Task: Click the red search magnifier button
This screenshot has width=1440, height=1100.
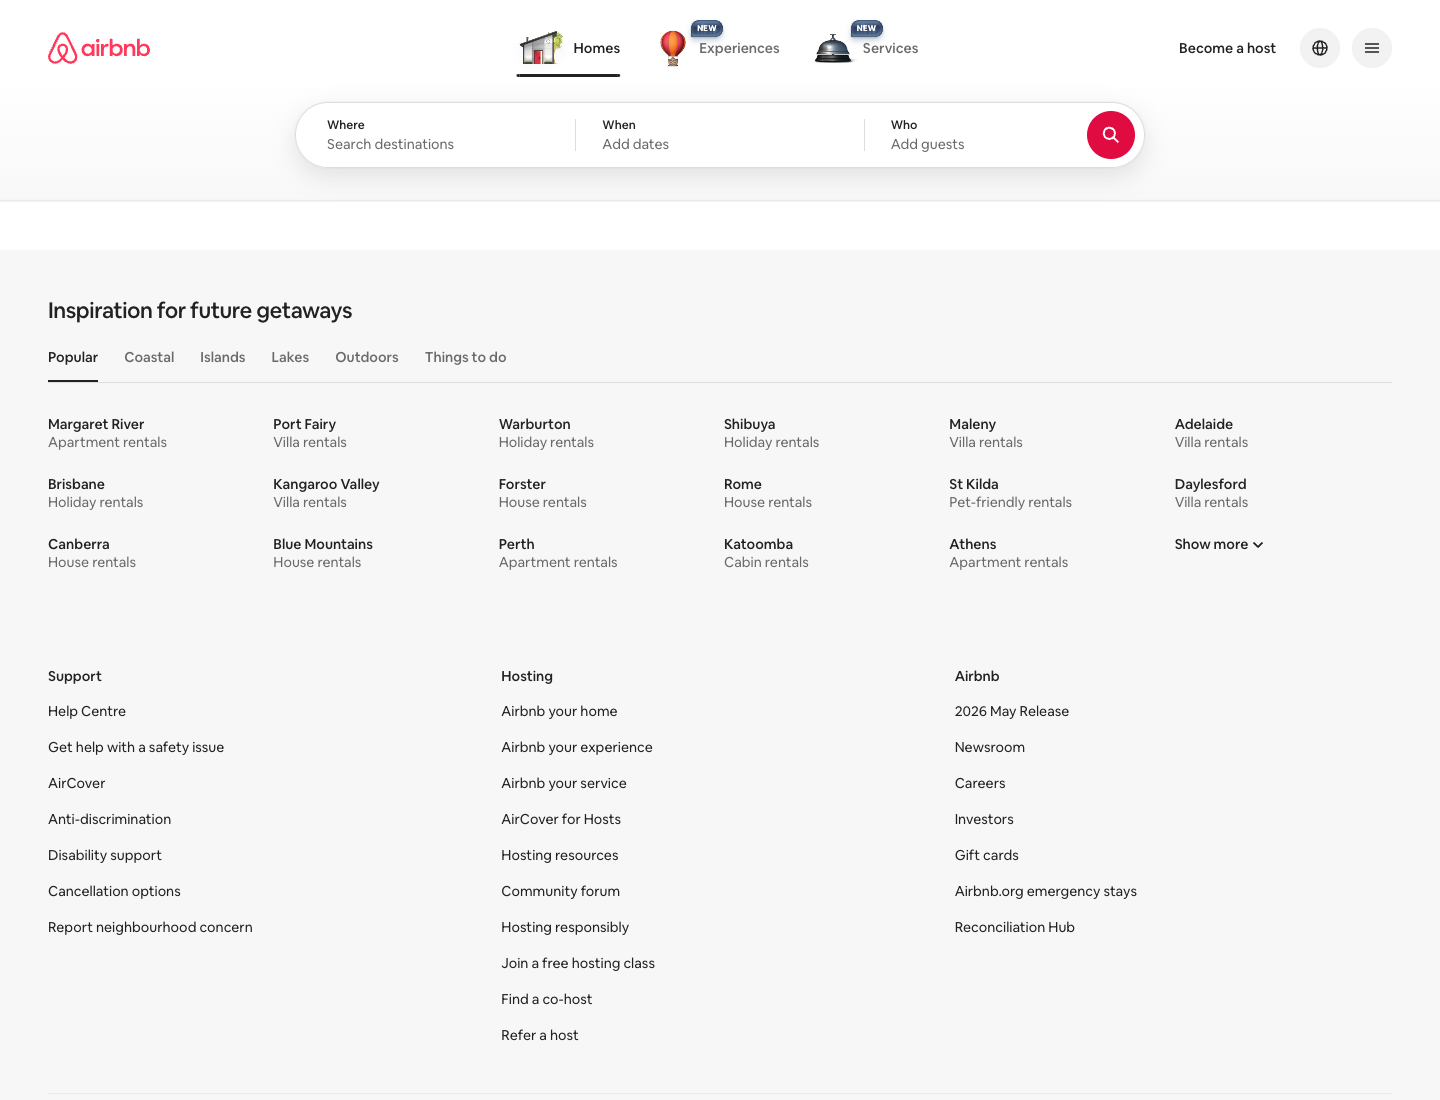Action: 1110,135
